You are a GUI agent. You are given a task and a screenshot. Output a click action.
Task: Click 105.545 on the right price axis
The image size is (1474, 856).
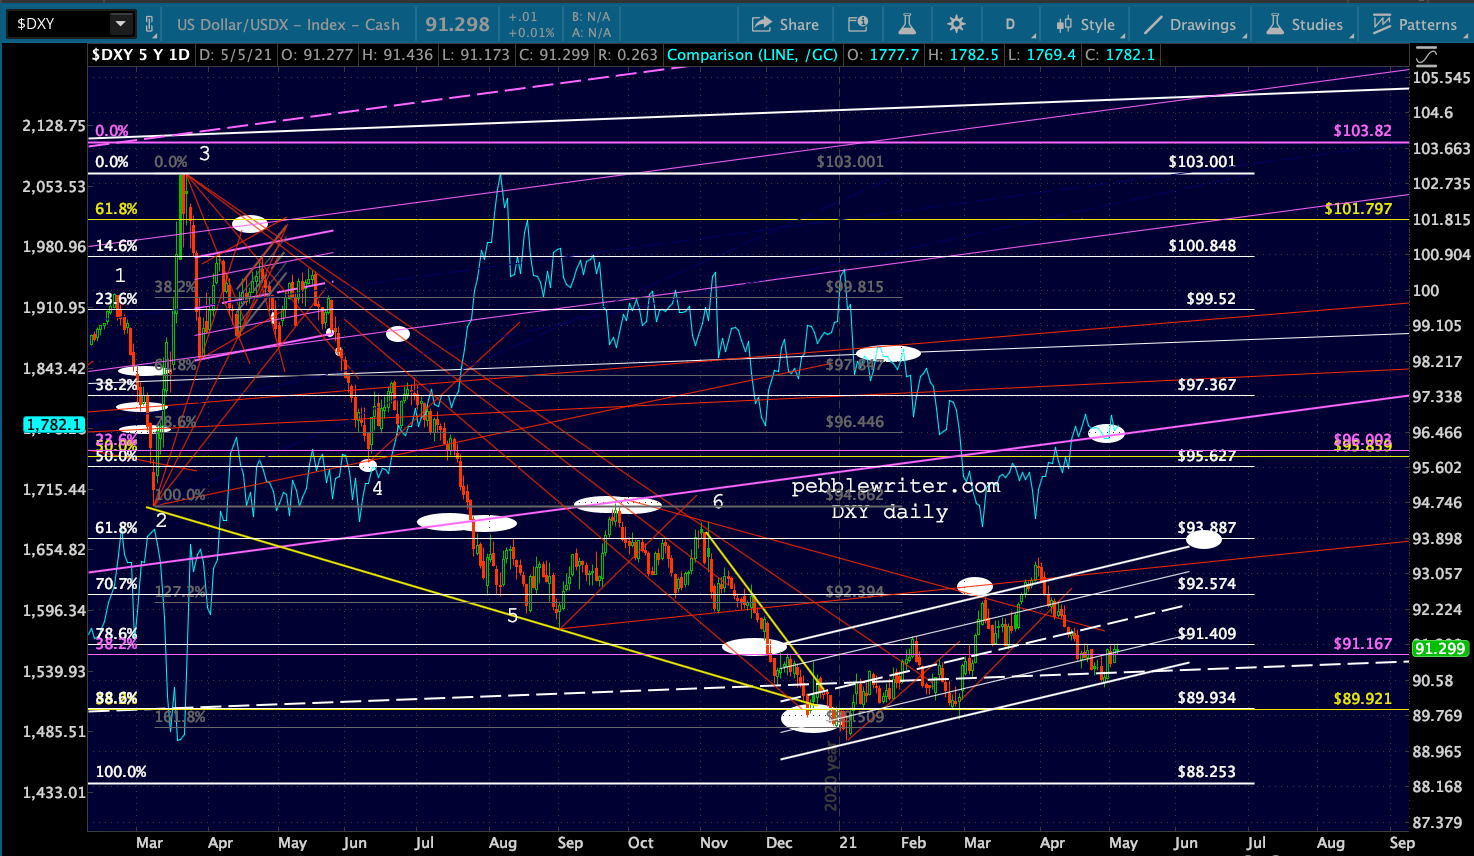point(1441,78)
